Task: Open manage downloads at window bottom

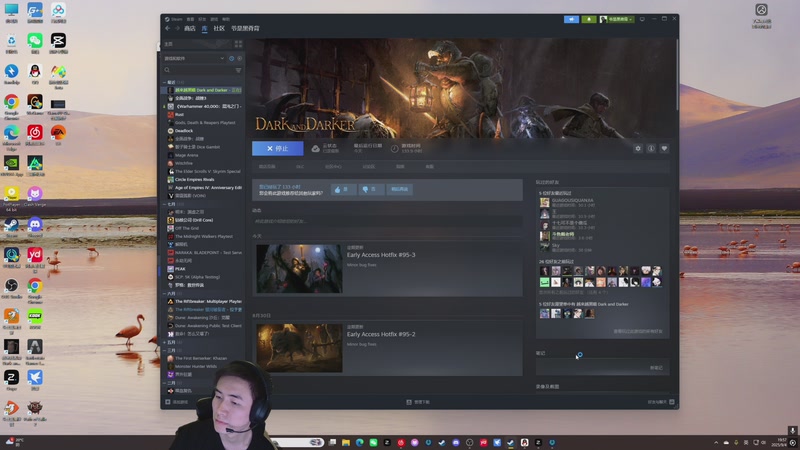Action: [418, 402]
